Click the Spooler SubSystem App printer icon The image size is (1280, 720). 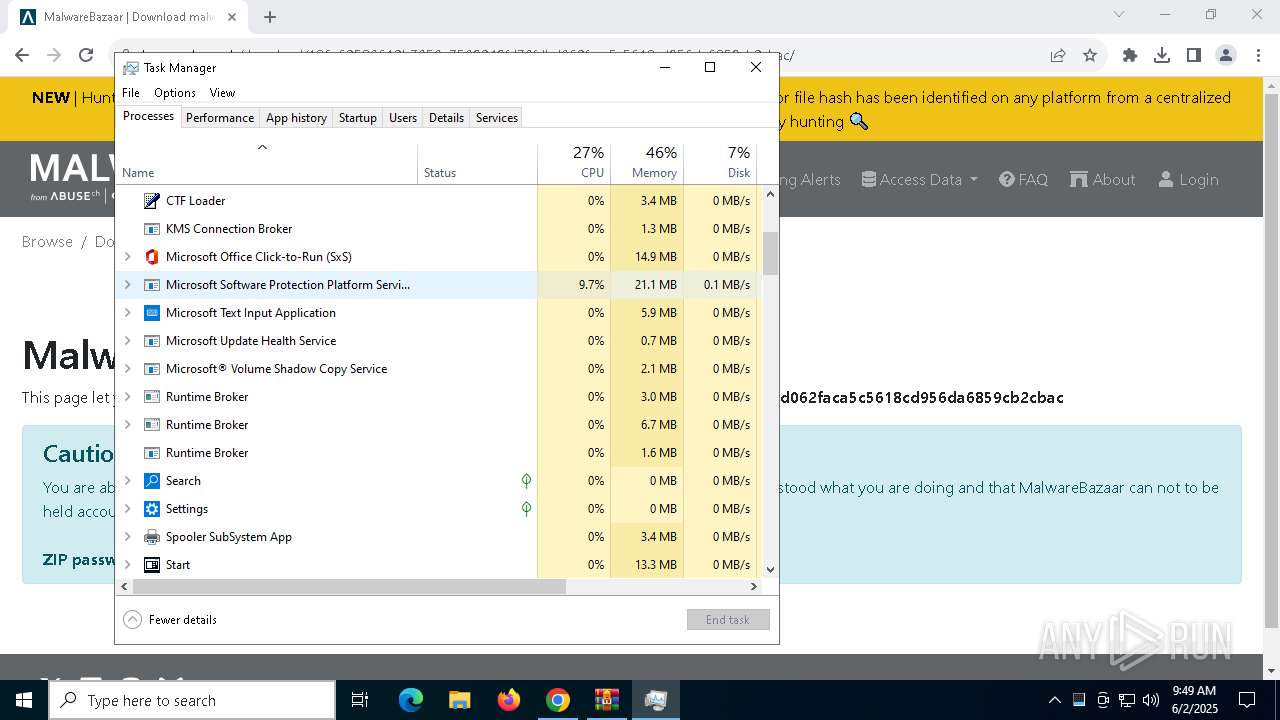point(152,537)
